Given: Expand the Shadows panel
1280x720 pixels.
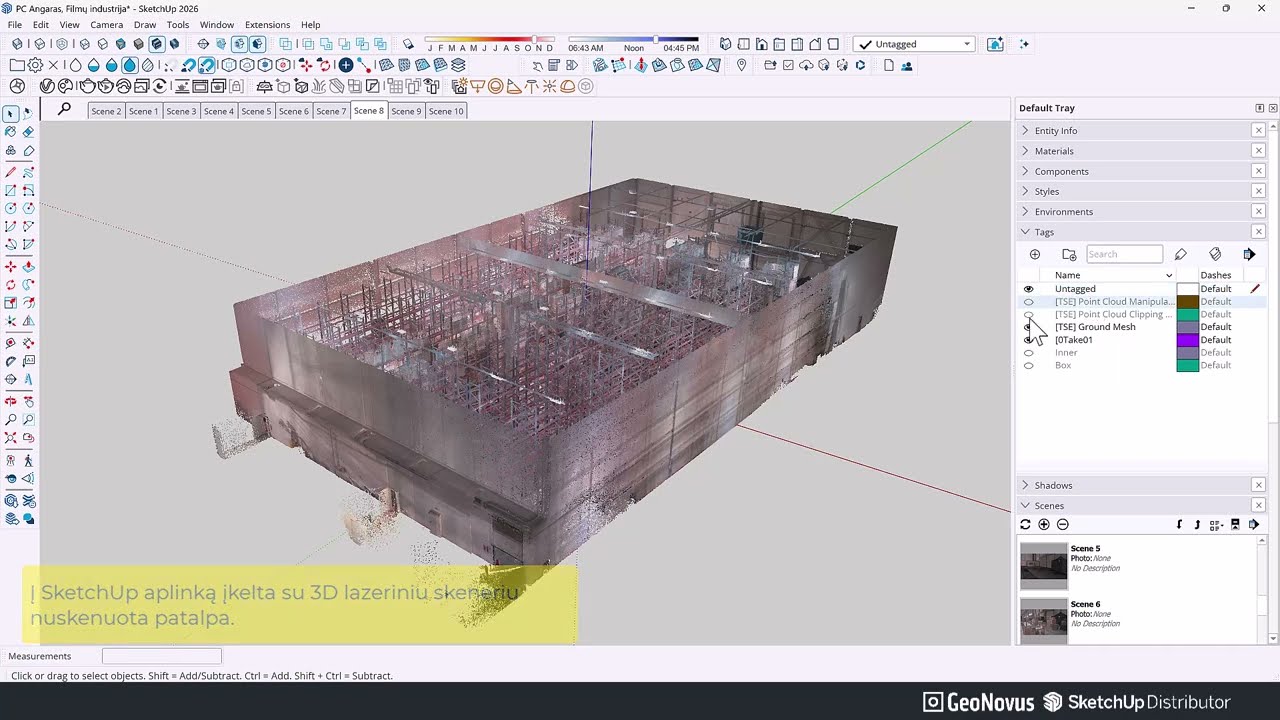Looking at the screenshot, I should (1025, 485).
